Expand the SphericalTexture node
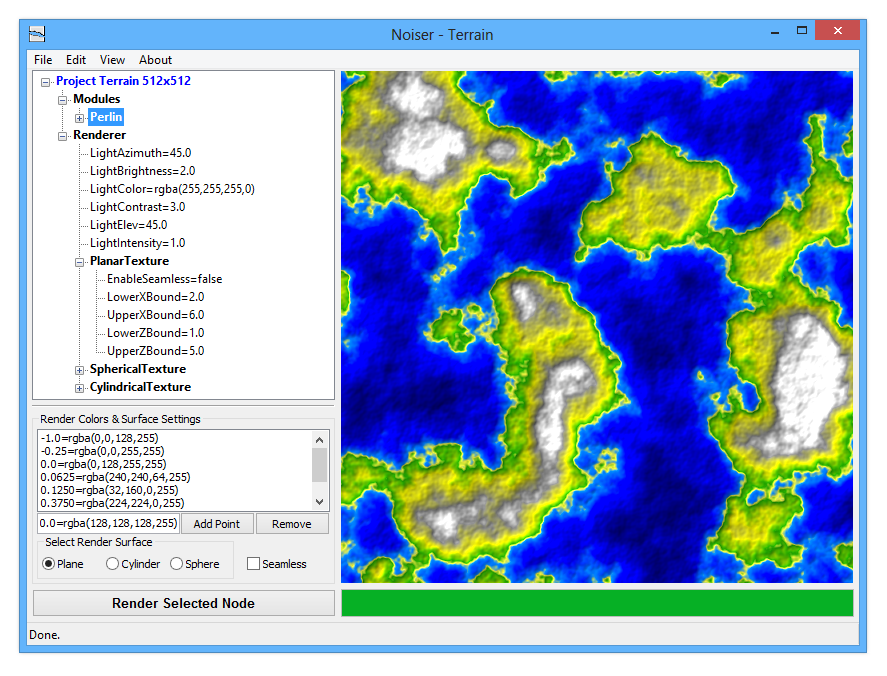 click(x=80, y=370)
